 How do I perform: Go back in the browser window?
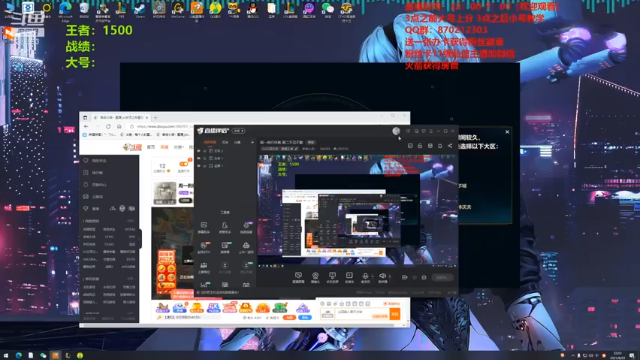[x=86, y=127]
